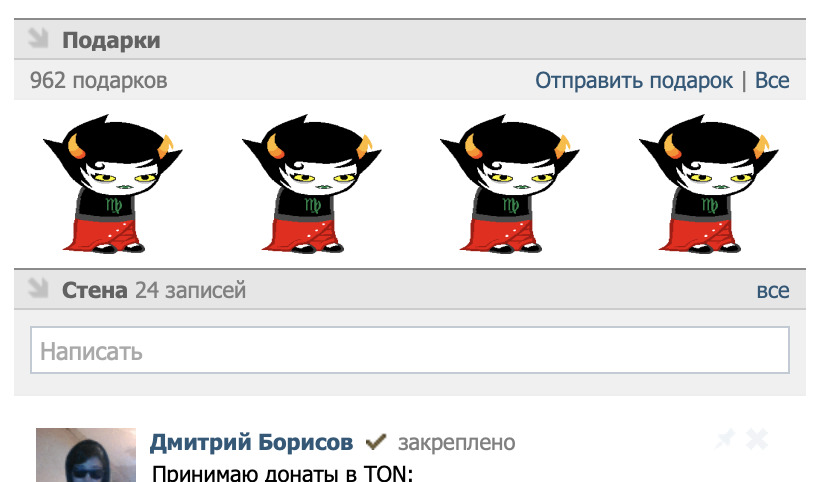816x482 pixels.
Task: Collapse the Стена section arrow icon
Action: click(38, 288)
